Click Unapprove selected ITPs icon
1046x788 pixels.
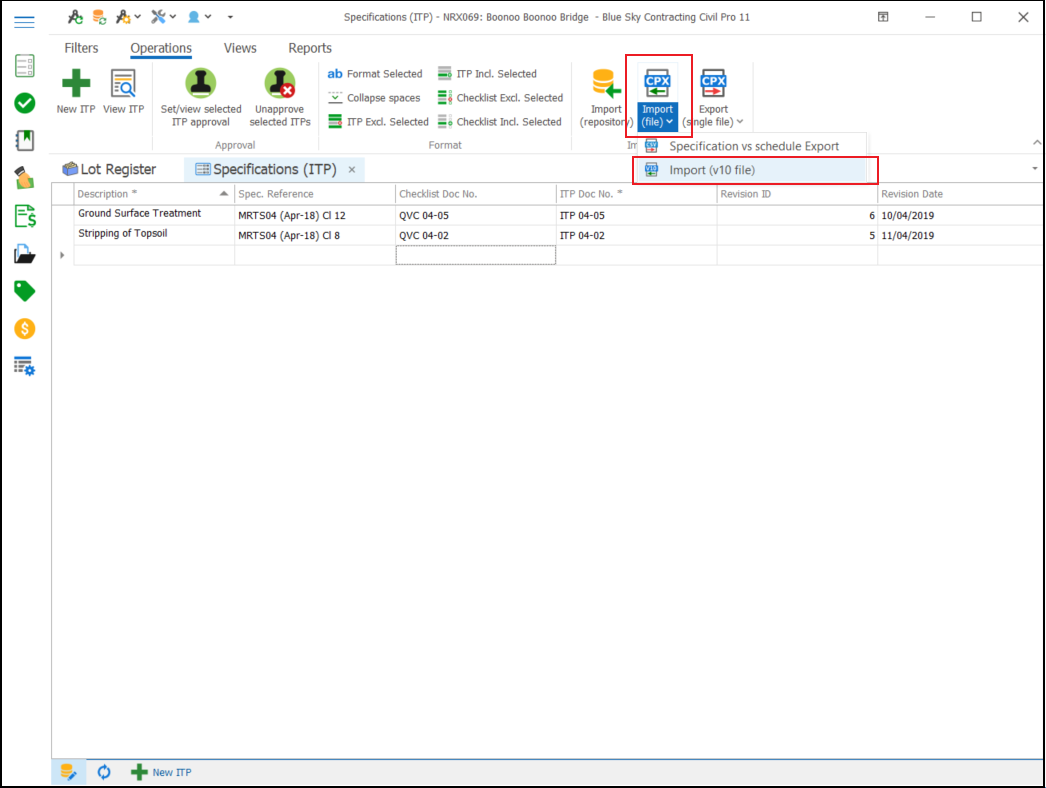pyautogui.click(x=279, y=84)
